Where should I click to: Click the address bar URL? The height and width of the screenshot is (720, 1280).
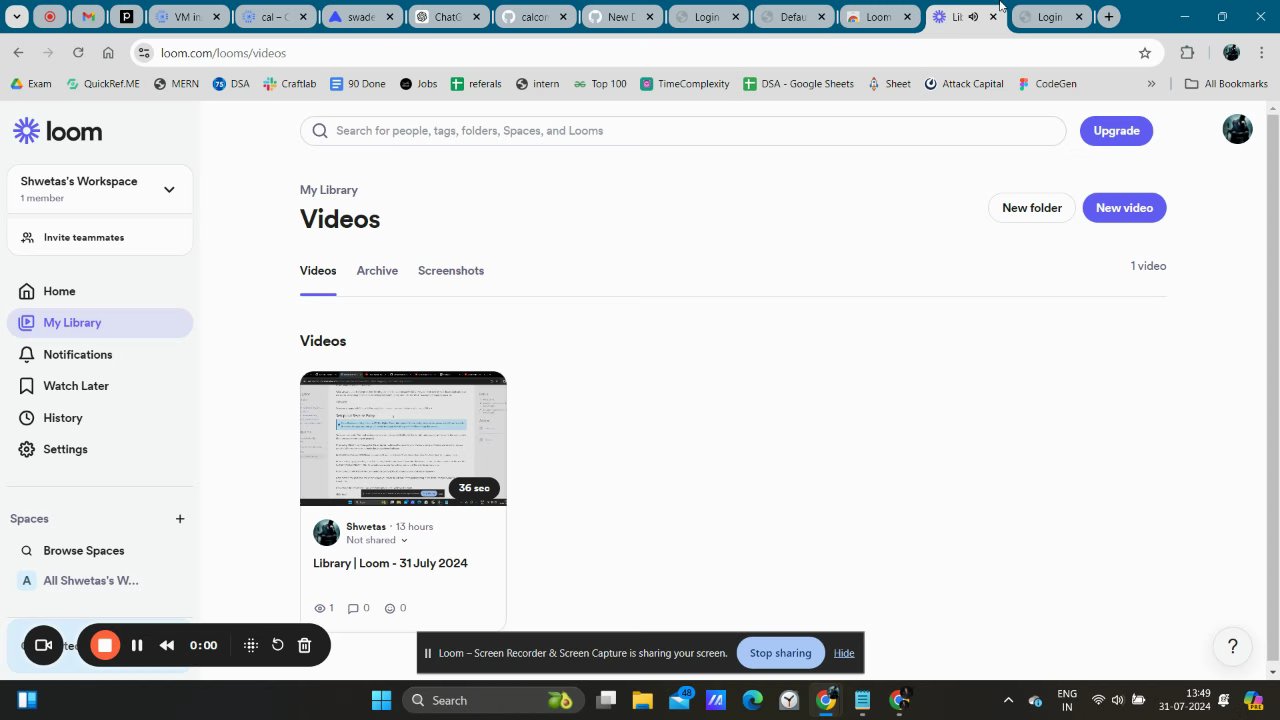click(223, 53)
